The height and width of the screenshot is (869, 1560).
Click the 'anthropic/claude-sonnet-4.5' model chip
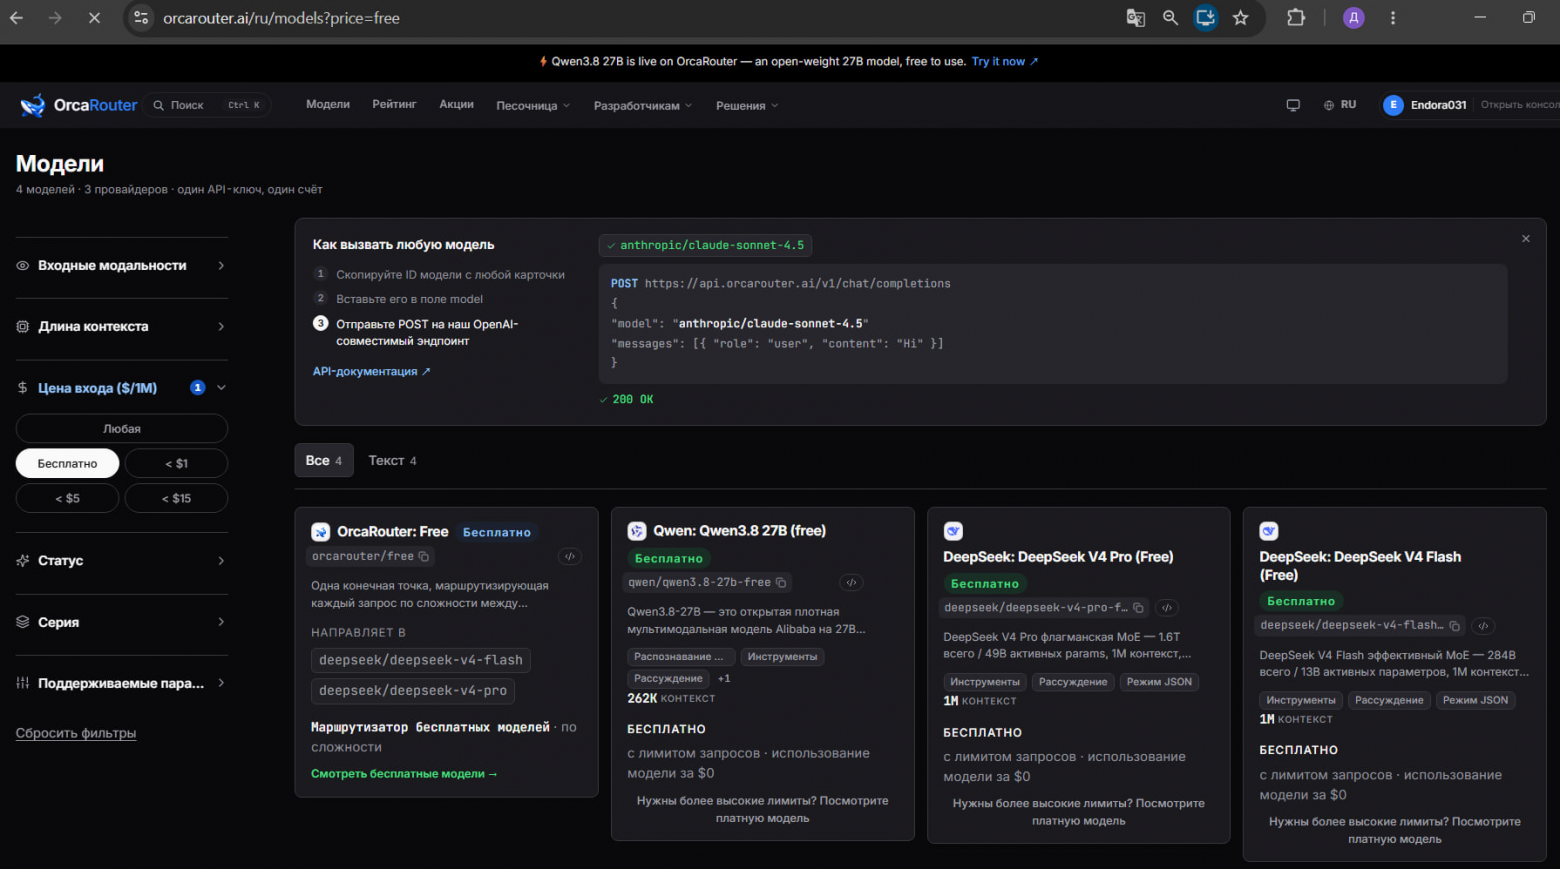tap(706, 246)
